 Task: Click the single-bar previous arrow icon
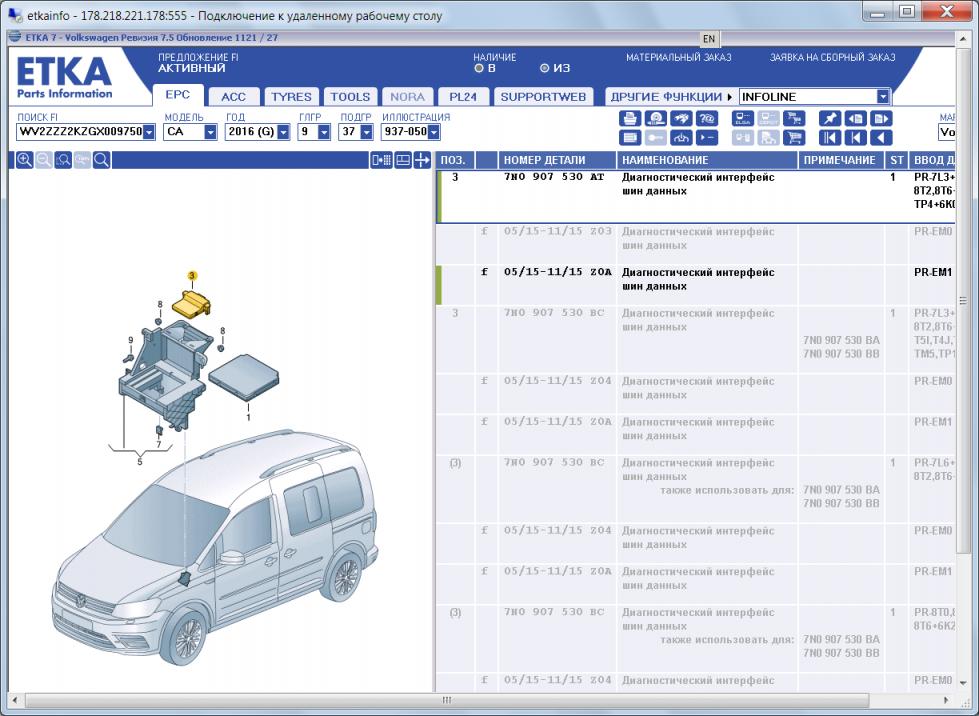(855, 138)
